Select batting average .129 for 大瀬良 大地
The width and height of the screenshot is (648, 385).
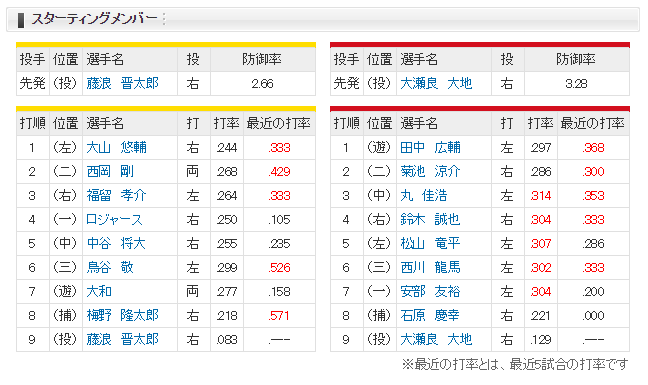point(541,340)
